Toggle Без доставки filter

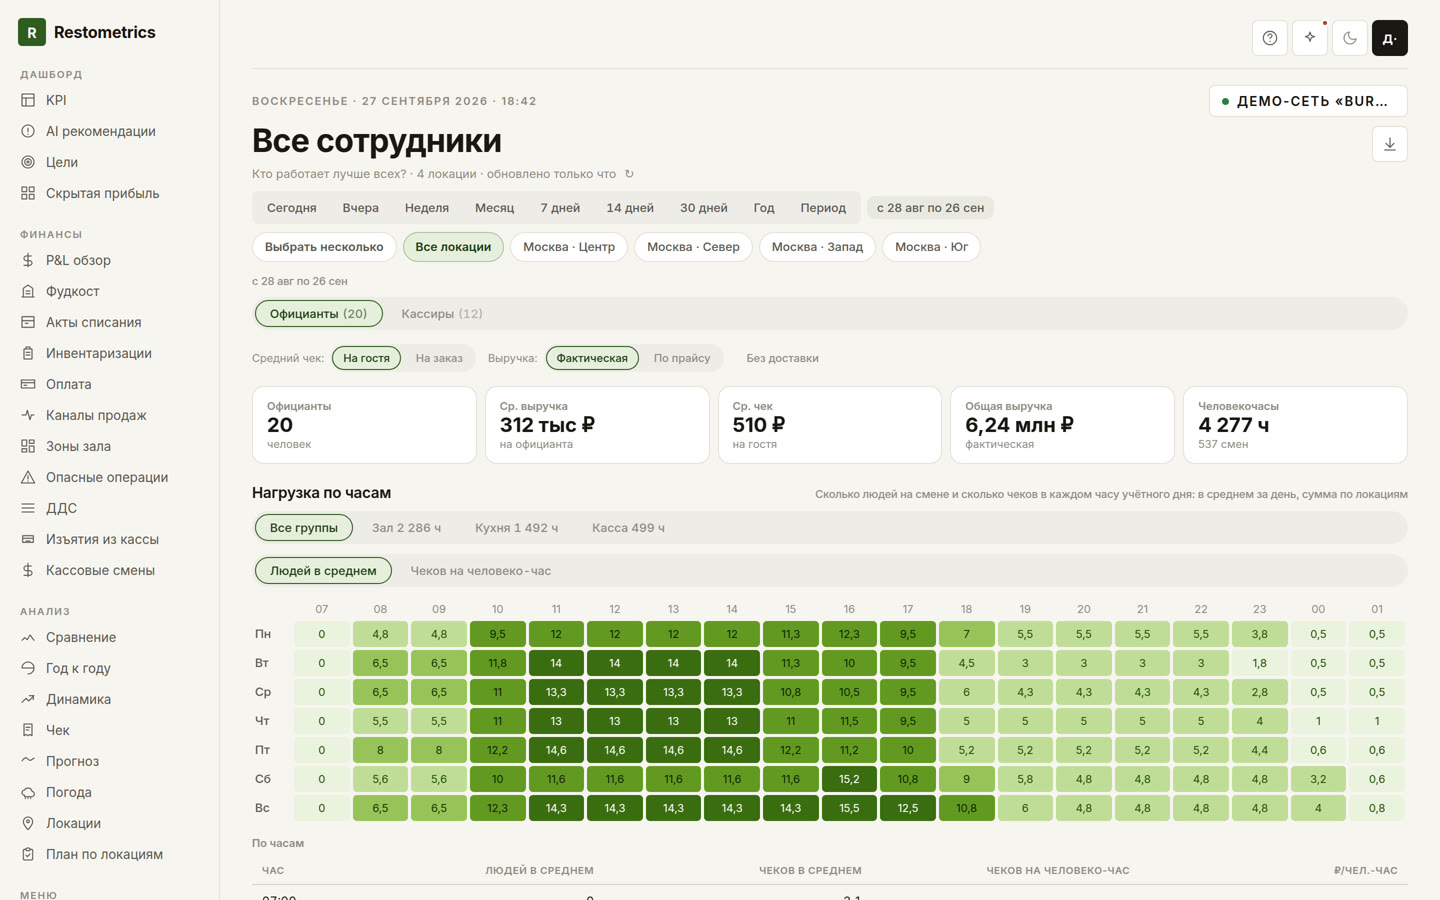(x=782, y=358)
